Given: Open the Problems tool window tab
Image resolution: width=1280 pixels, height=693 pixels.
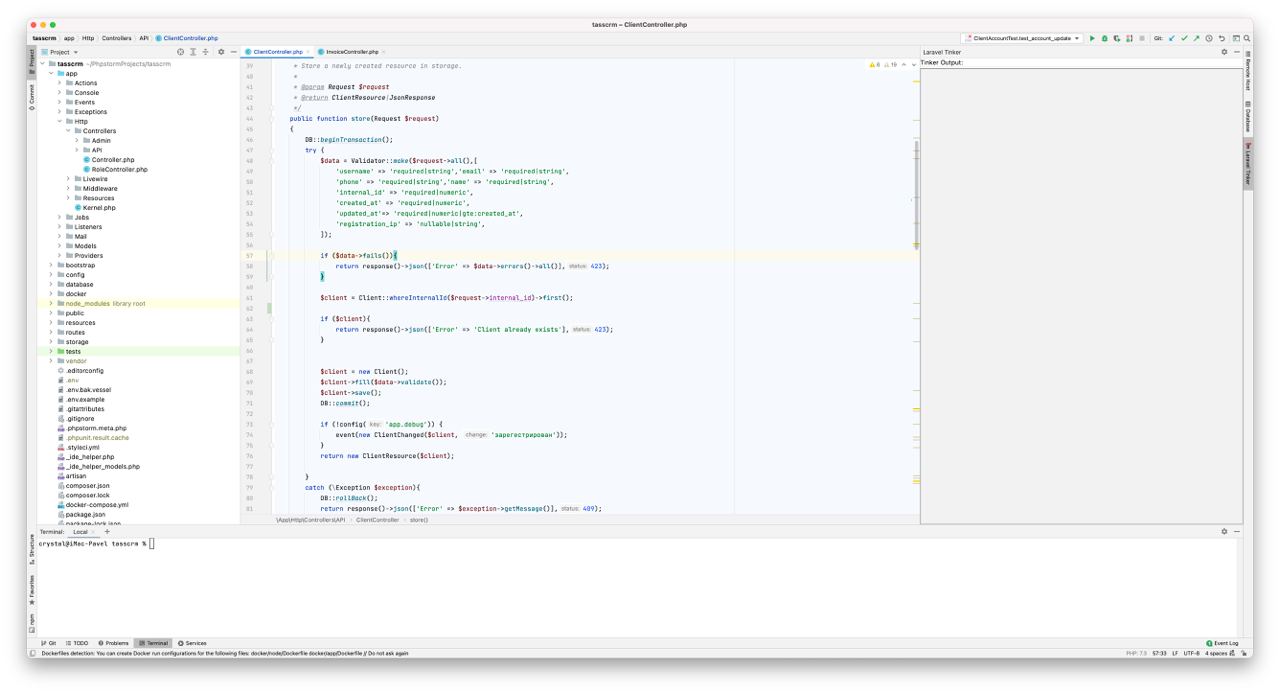Looking at the screenshot, I should point(114,643).
